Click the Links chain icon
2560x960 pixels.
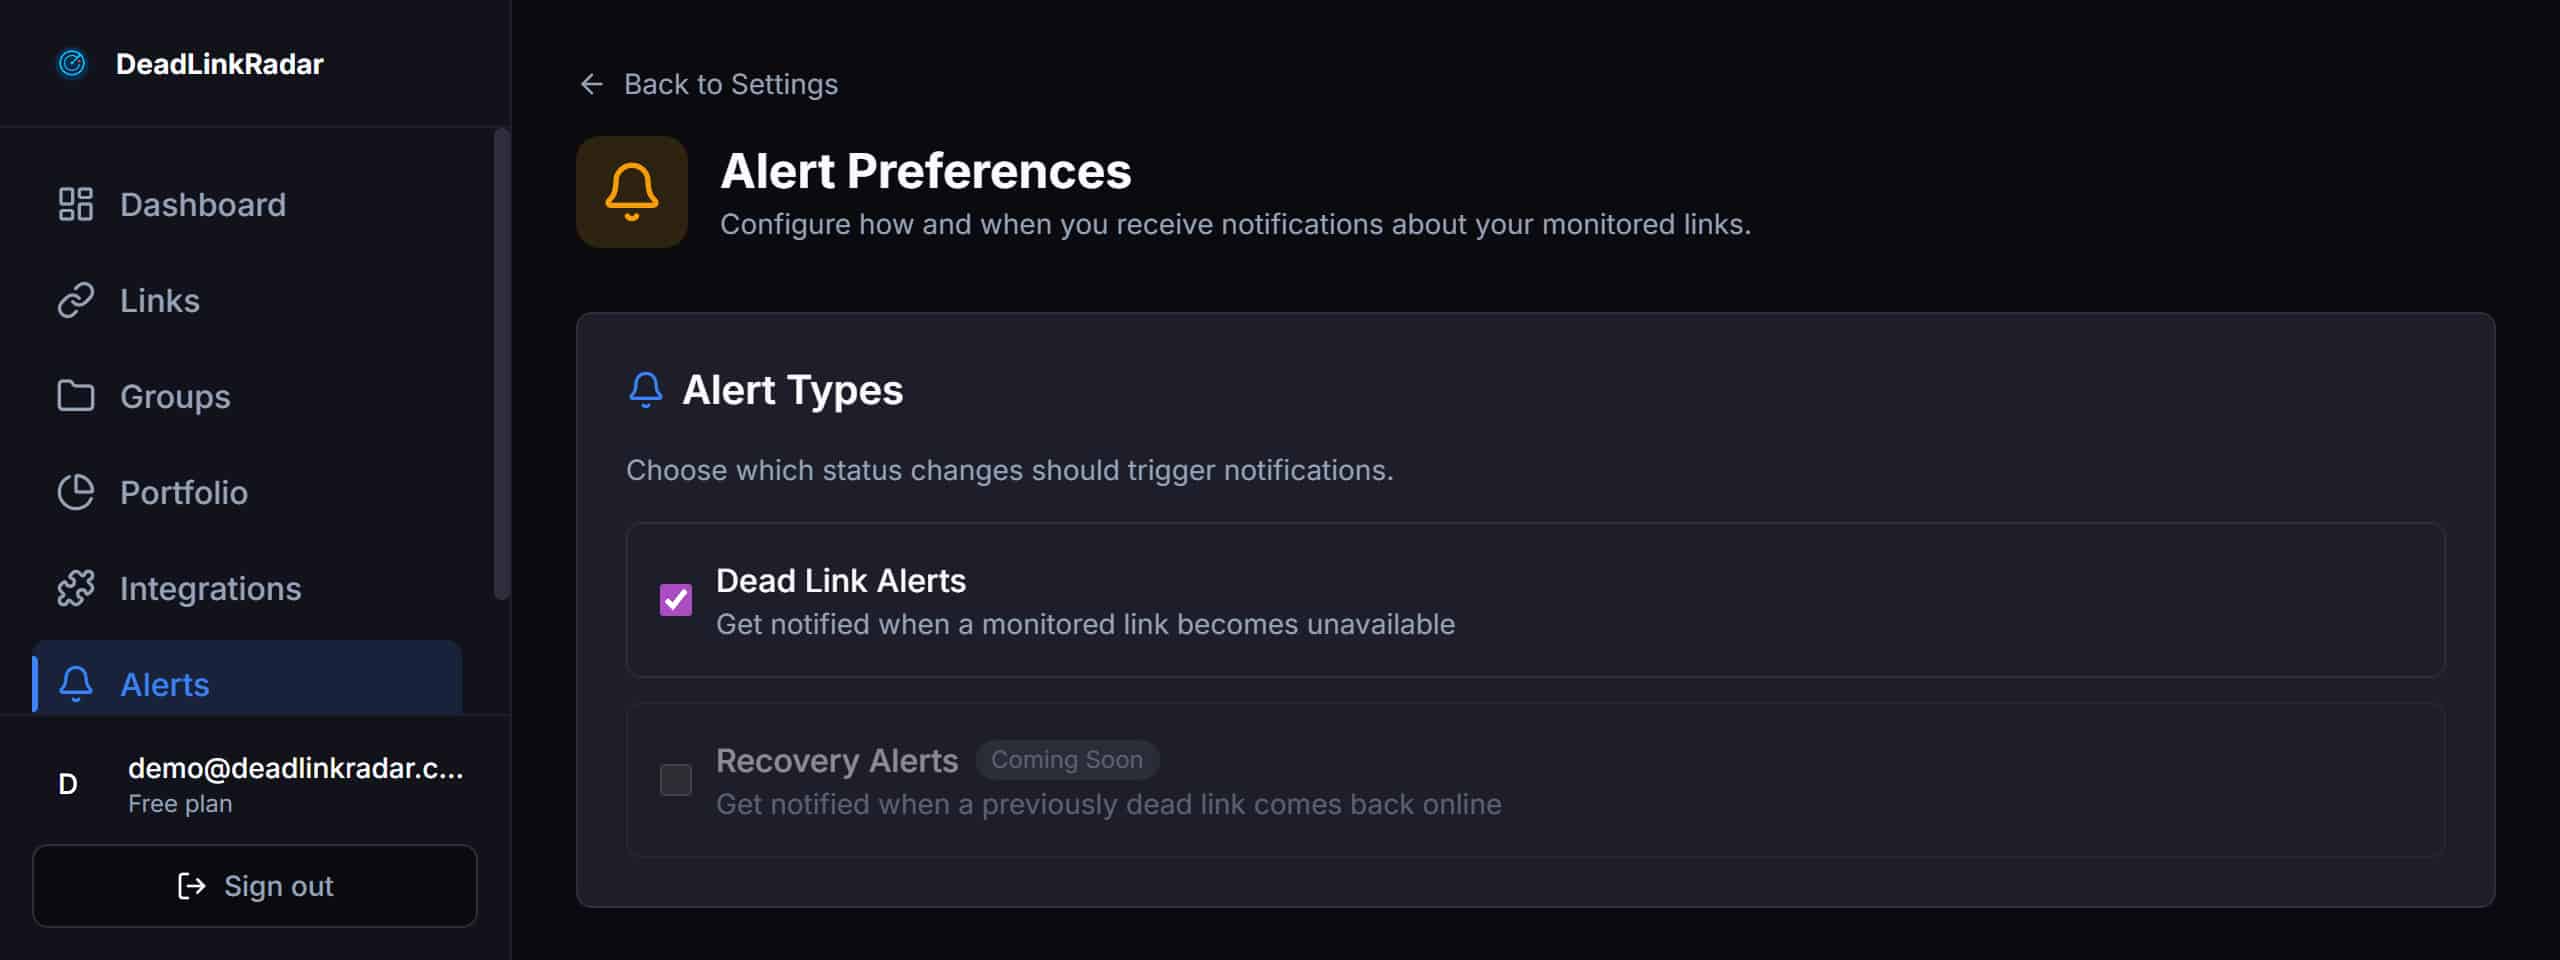(76, 300)
